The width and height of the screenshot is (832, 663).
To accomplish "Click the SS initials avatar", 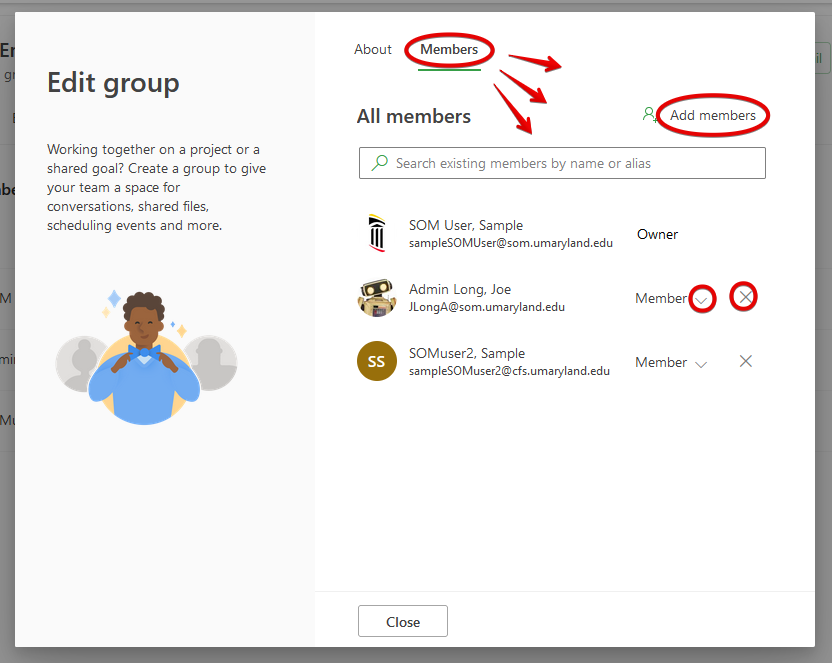I will click(x=376, y=362).
